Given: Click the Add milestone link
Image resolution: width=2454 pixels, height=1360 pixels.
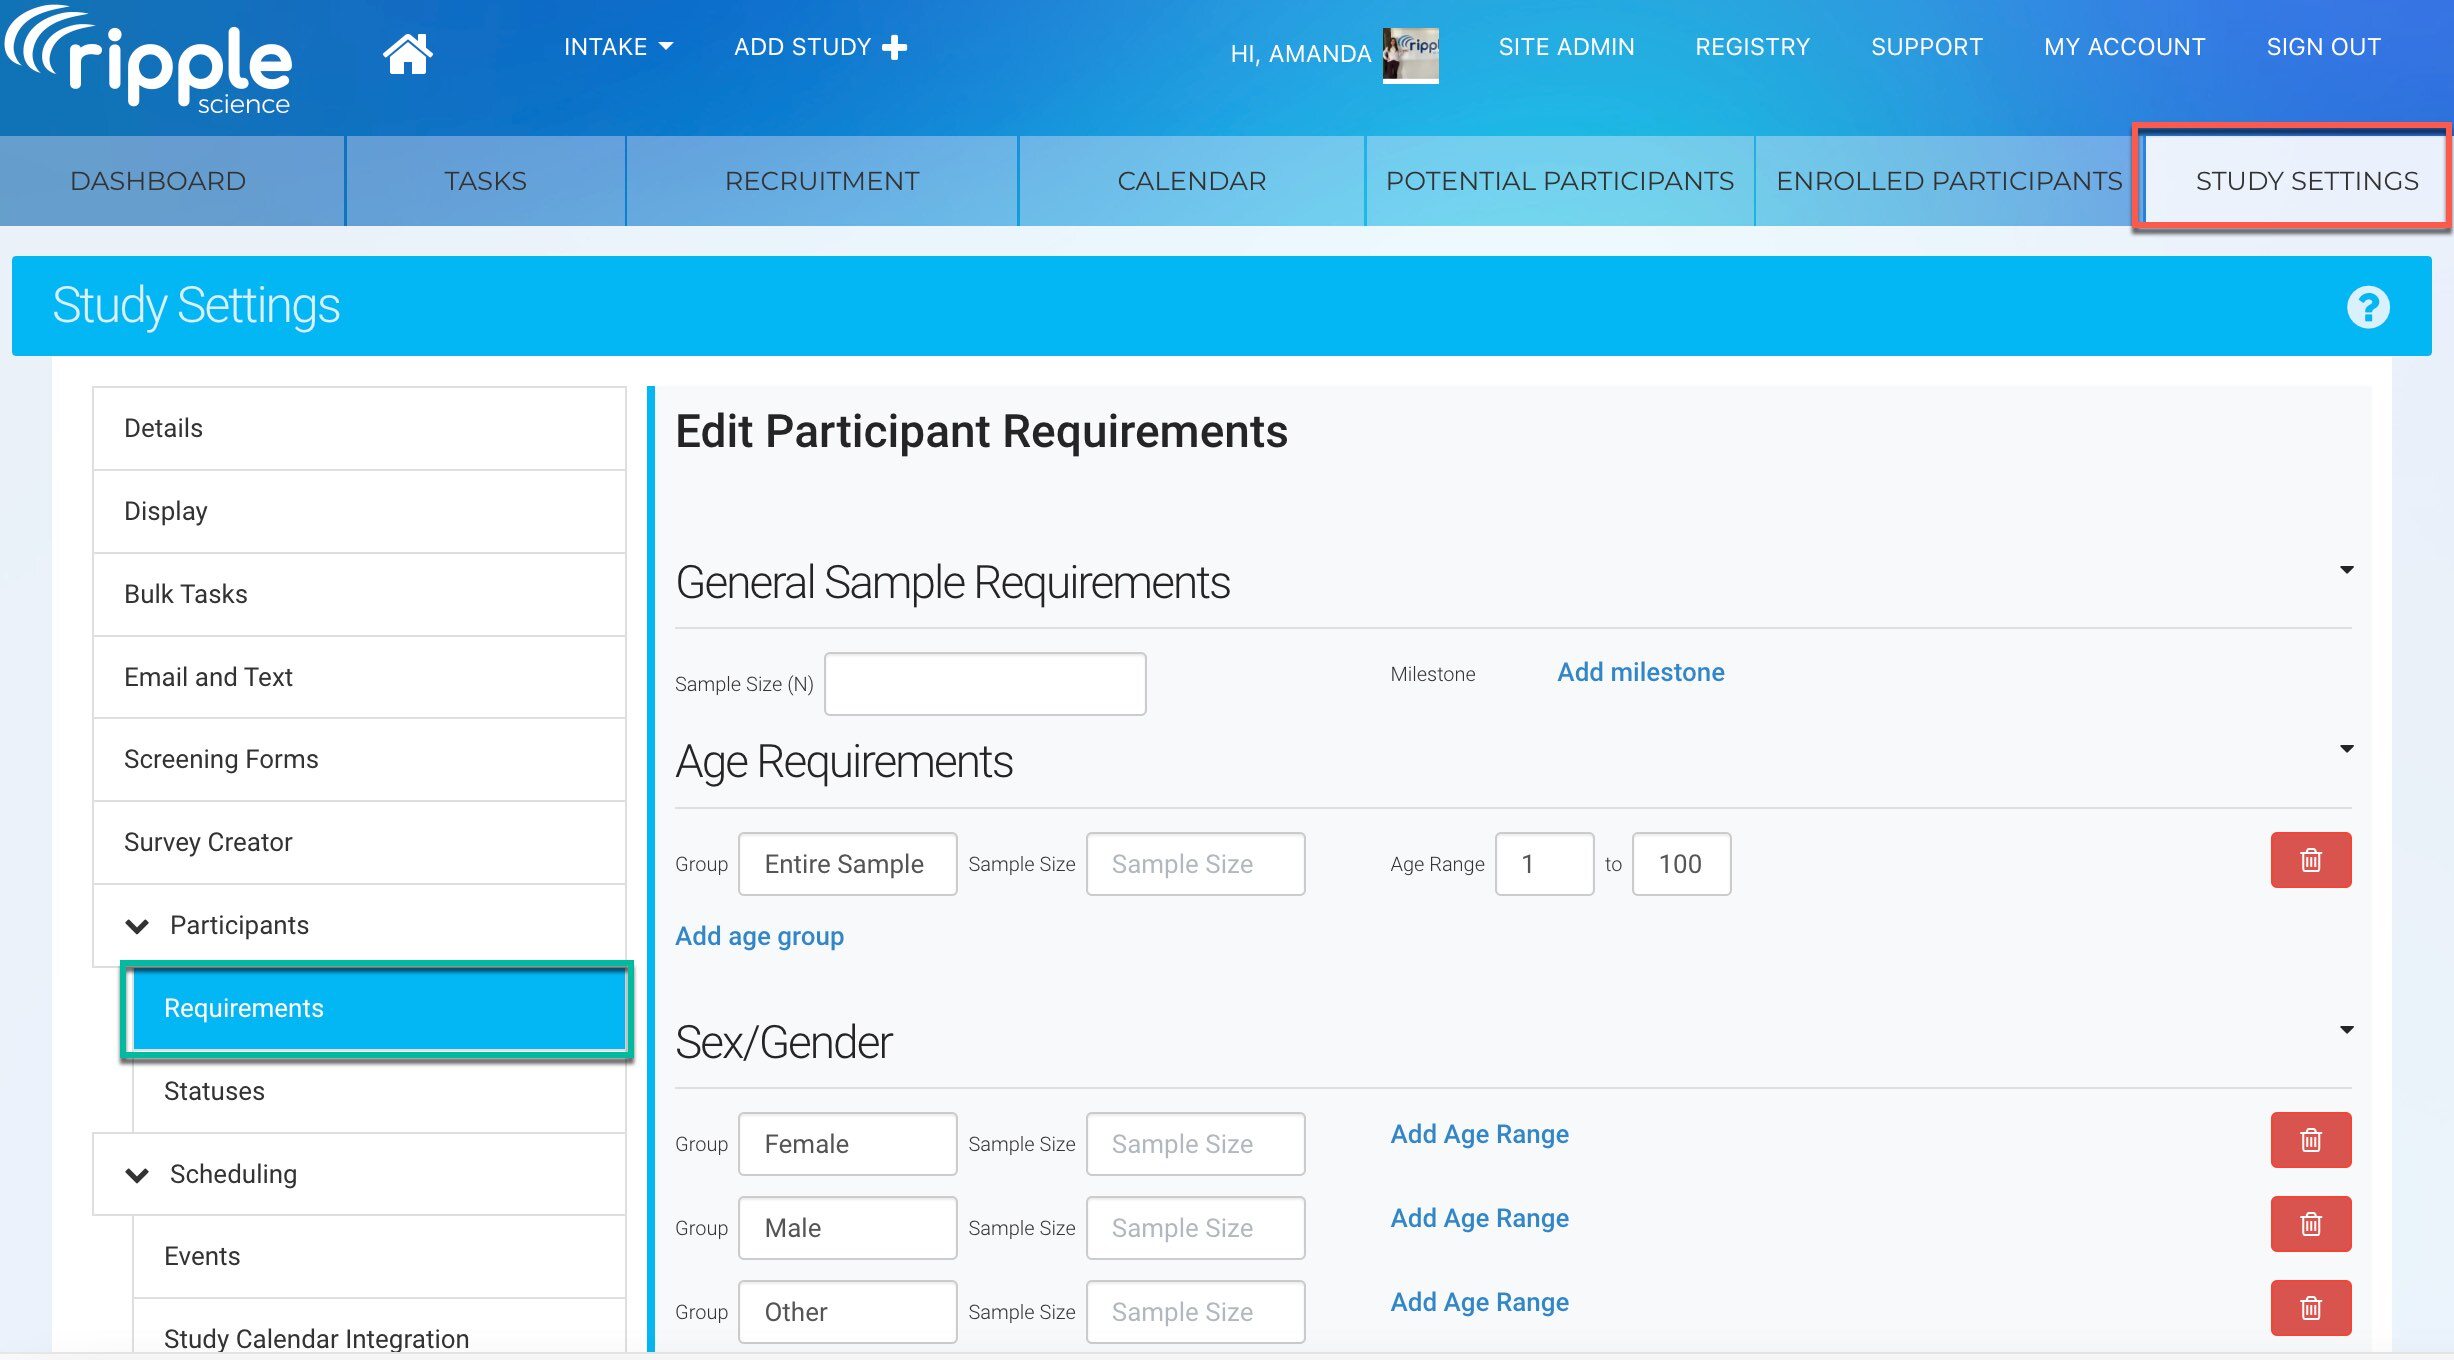Looking at the screenshot, I should pos(1640,672).
